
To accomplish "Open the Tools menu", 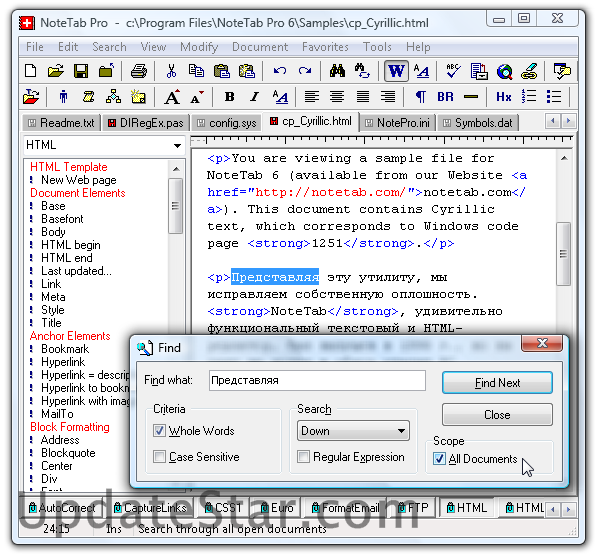I will click(x=377, y=47).
